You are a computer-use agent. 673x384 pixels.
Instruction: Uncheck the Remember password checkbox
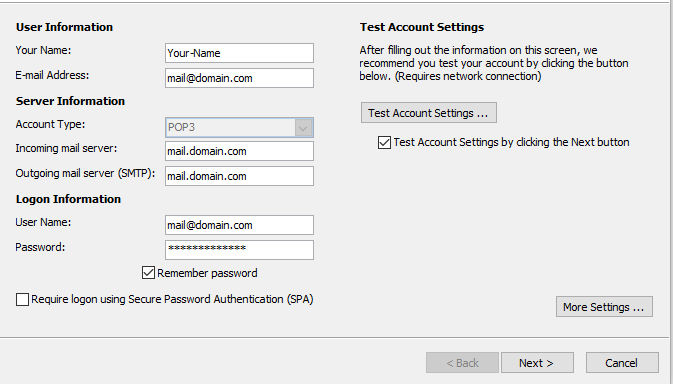point(148,273)
